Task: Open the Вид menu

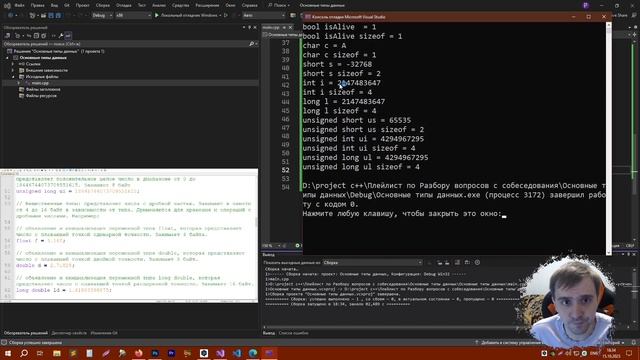Action: click(54, 5)
